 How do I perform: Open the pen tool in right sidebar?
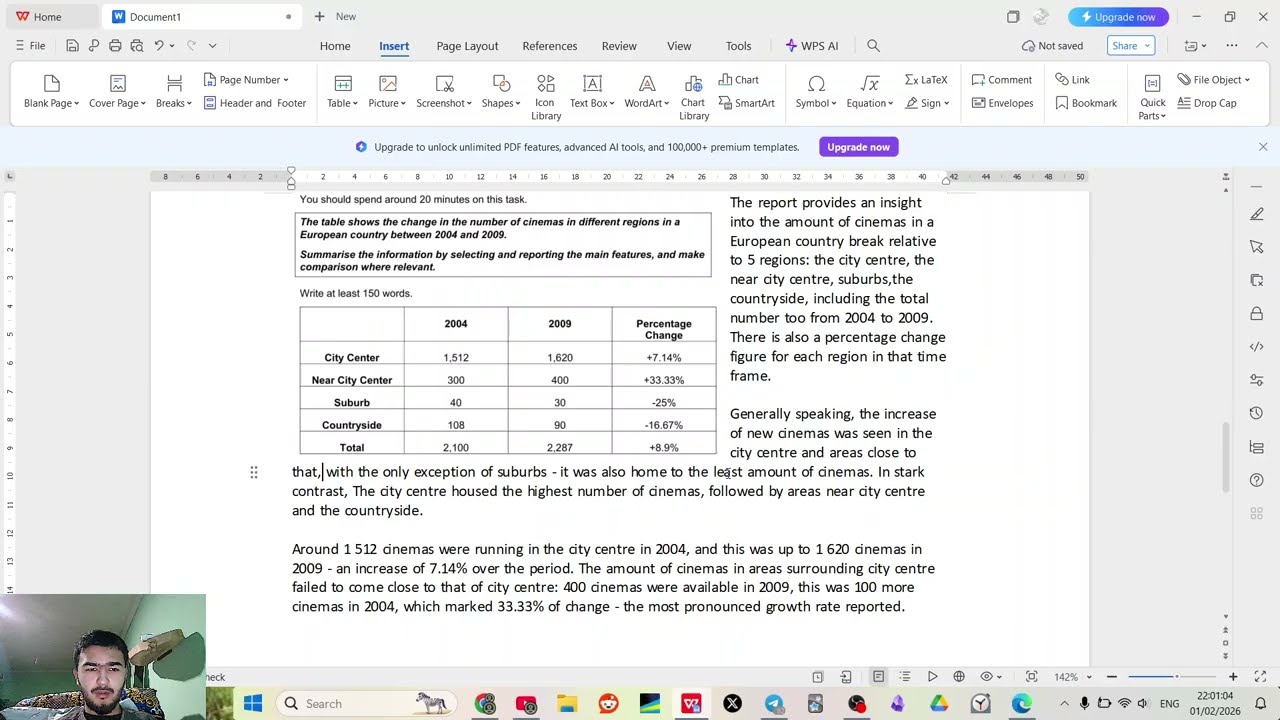click(x=1257, y=214)
